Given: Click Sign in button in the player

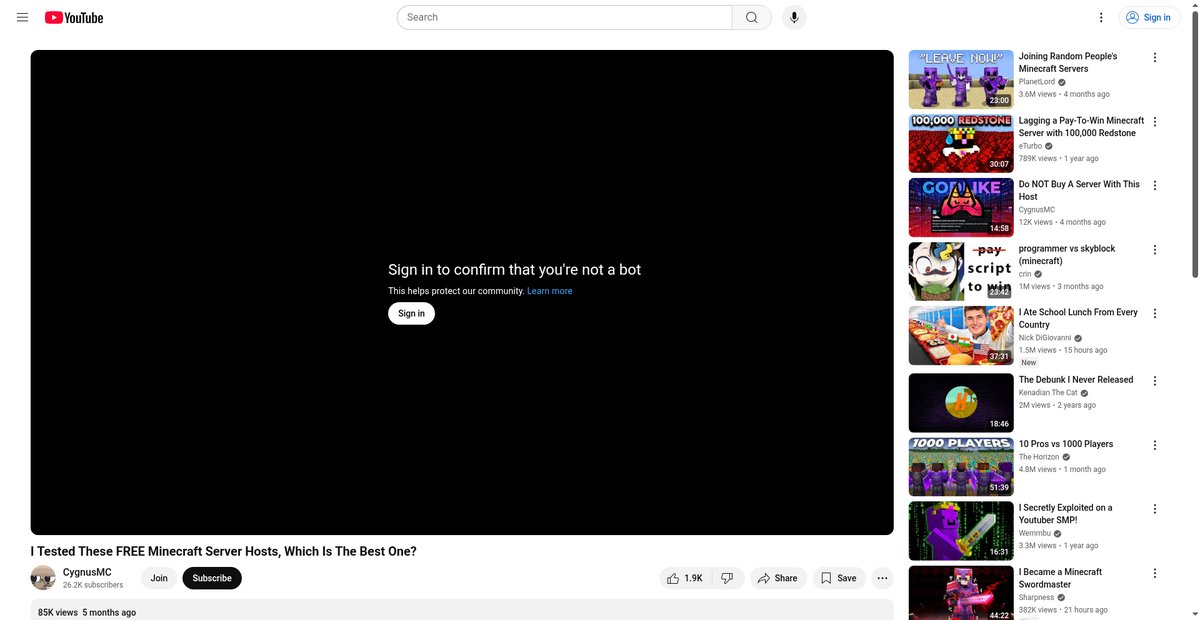Looking at the screenshot, I should [411, 313].
